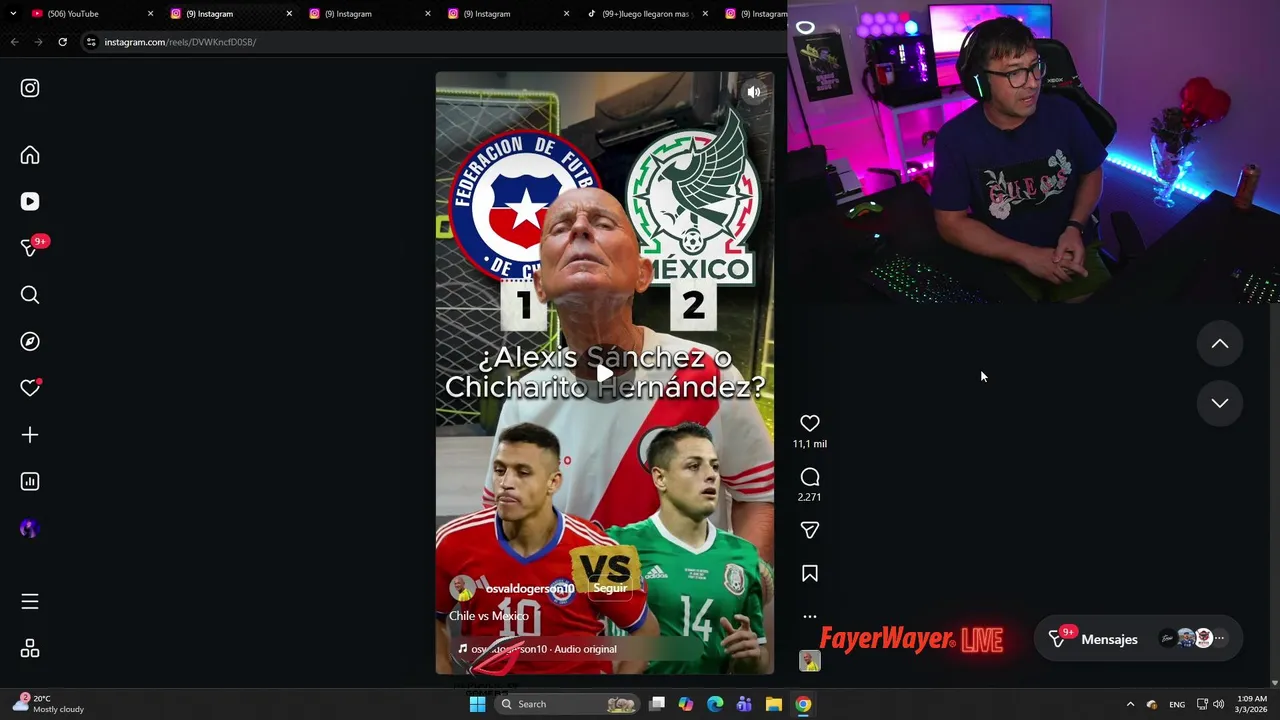Open Task View on taskbar
This screenshot has height=720, width=1280.
point(657,704)
